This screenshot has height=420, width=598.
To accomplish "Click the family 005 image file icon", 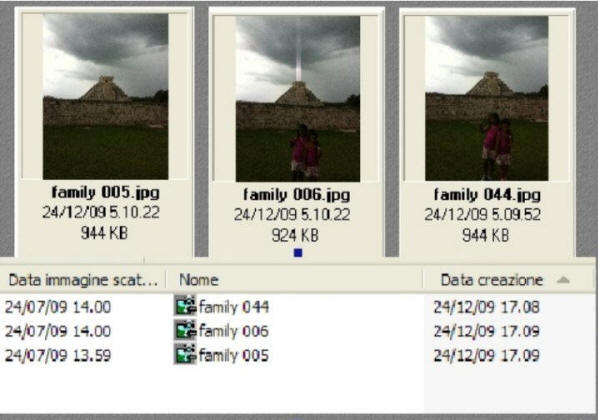I will [x=185, y=354].
